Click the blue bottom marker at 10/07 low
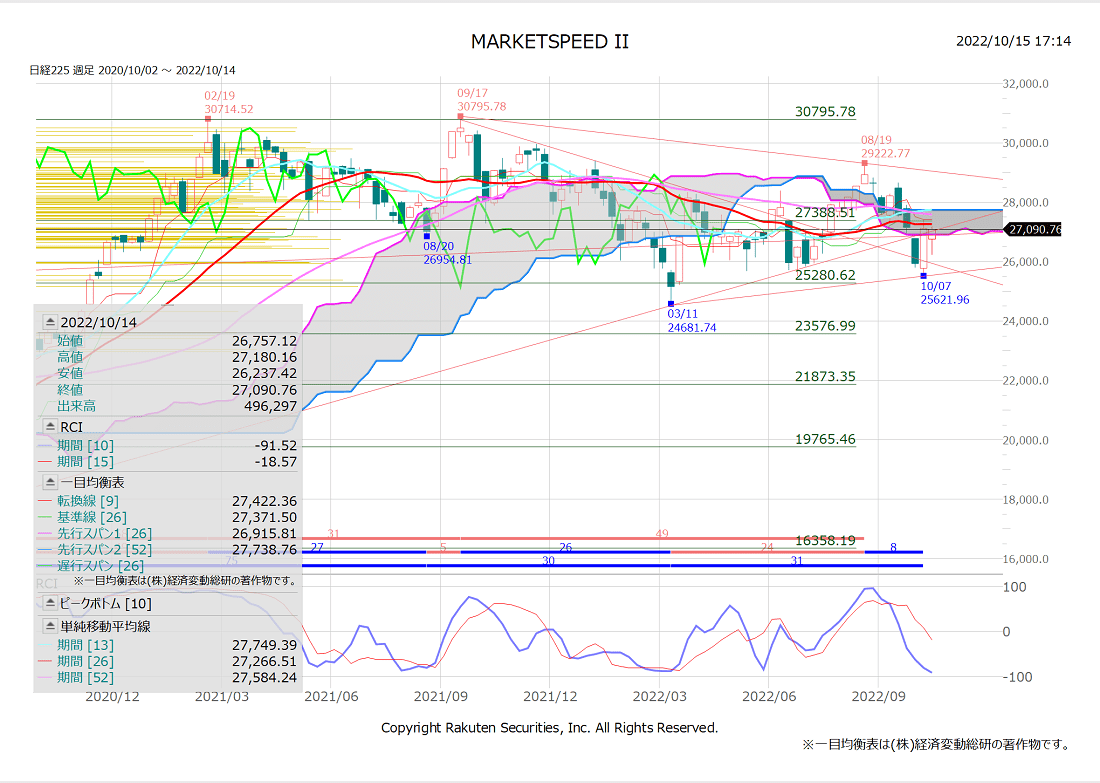 [x=923, y=276]
